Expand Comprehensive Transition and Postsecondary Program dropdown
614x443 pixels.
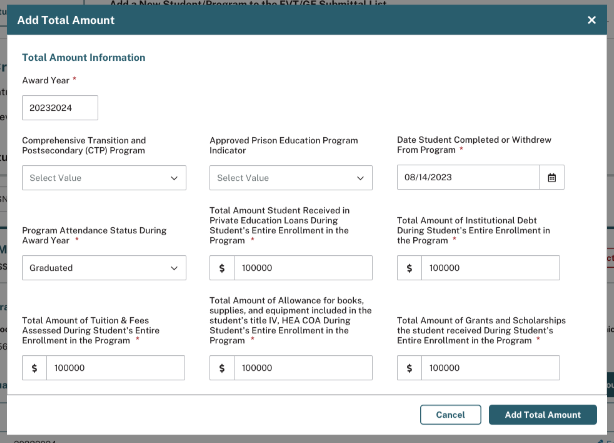pos(104,178)
